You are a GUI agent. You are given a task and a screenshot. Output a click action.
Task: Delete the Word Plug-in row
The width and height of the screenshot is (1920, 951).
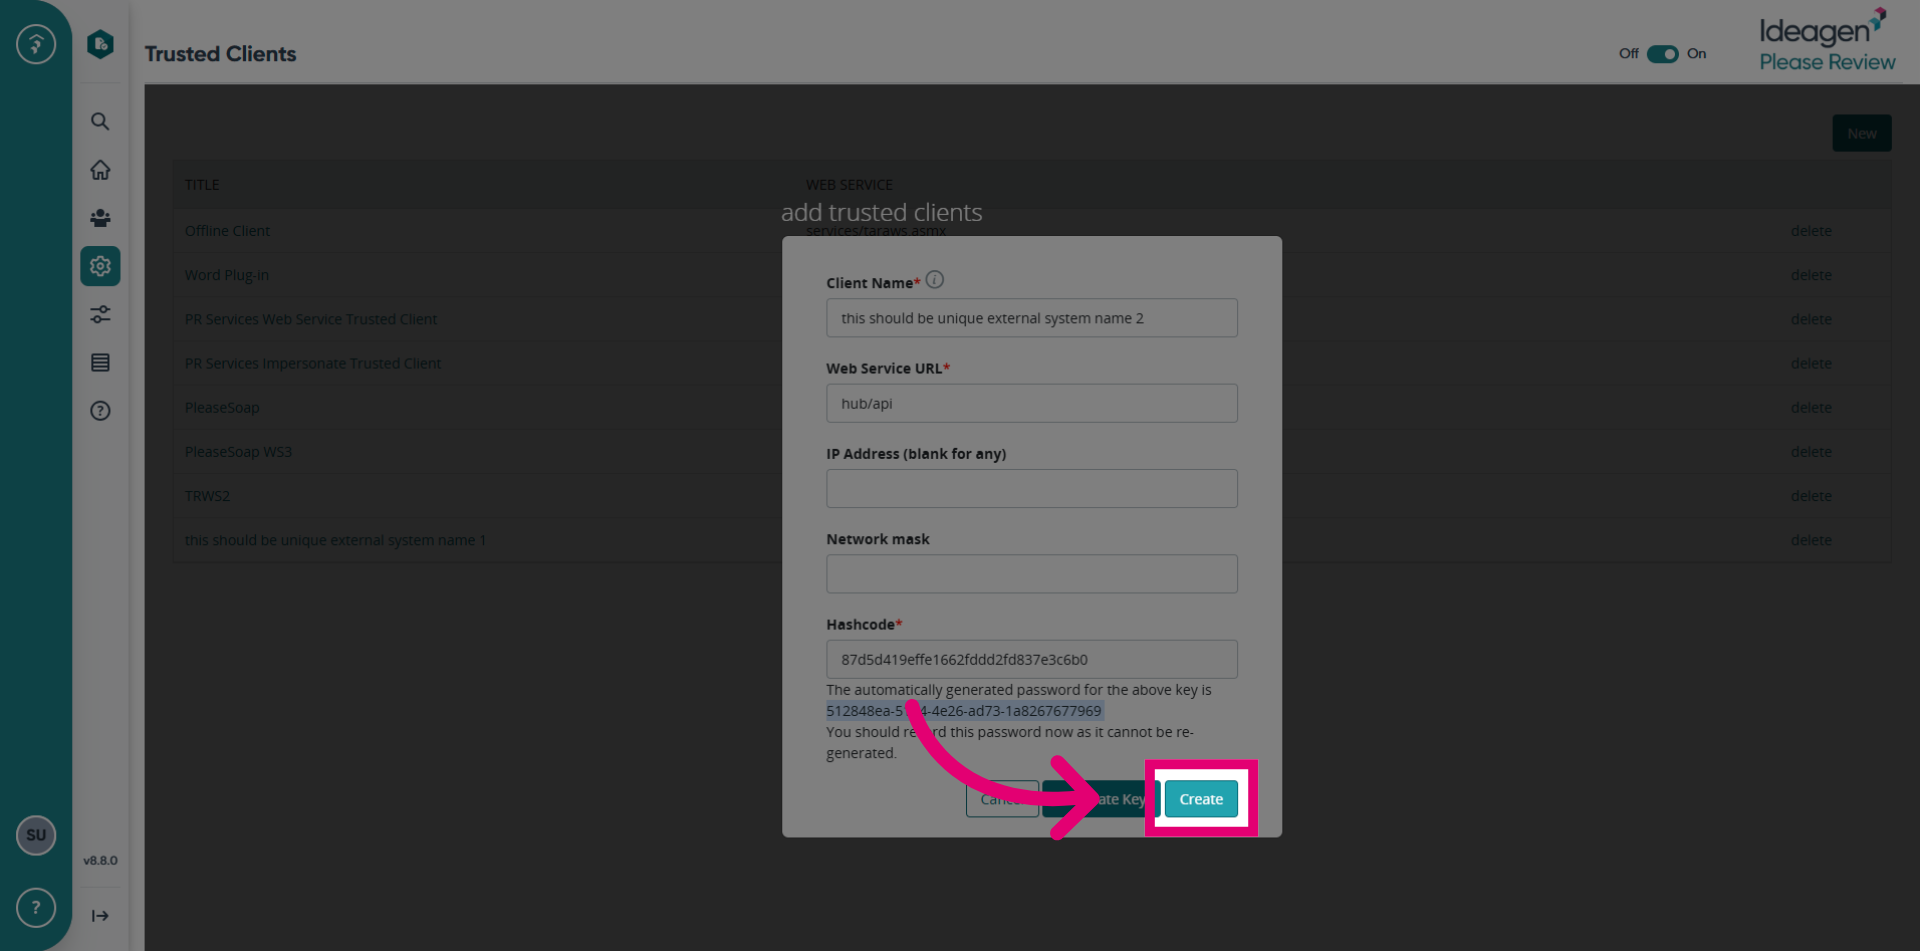(x=1811, y=275)
